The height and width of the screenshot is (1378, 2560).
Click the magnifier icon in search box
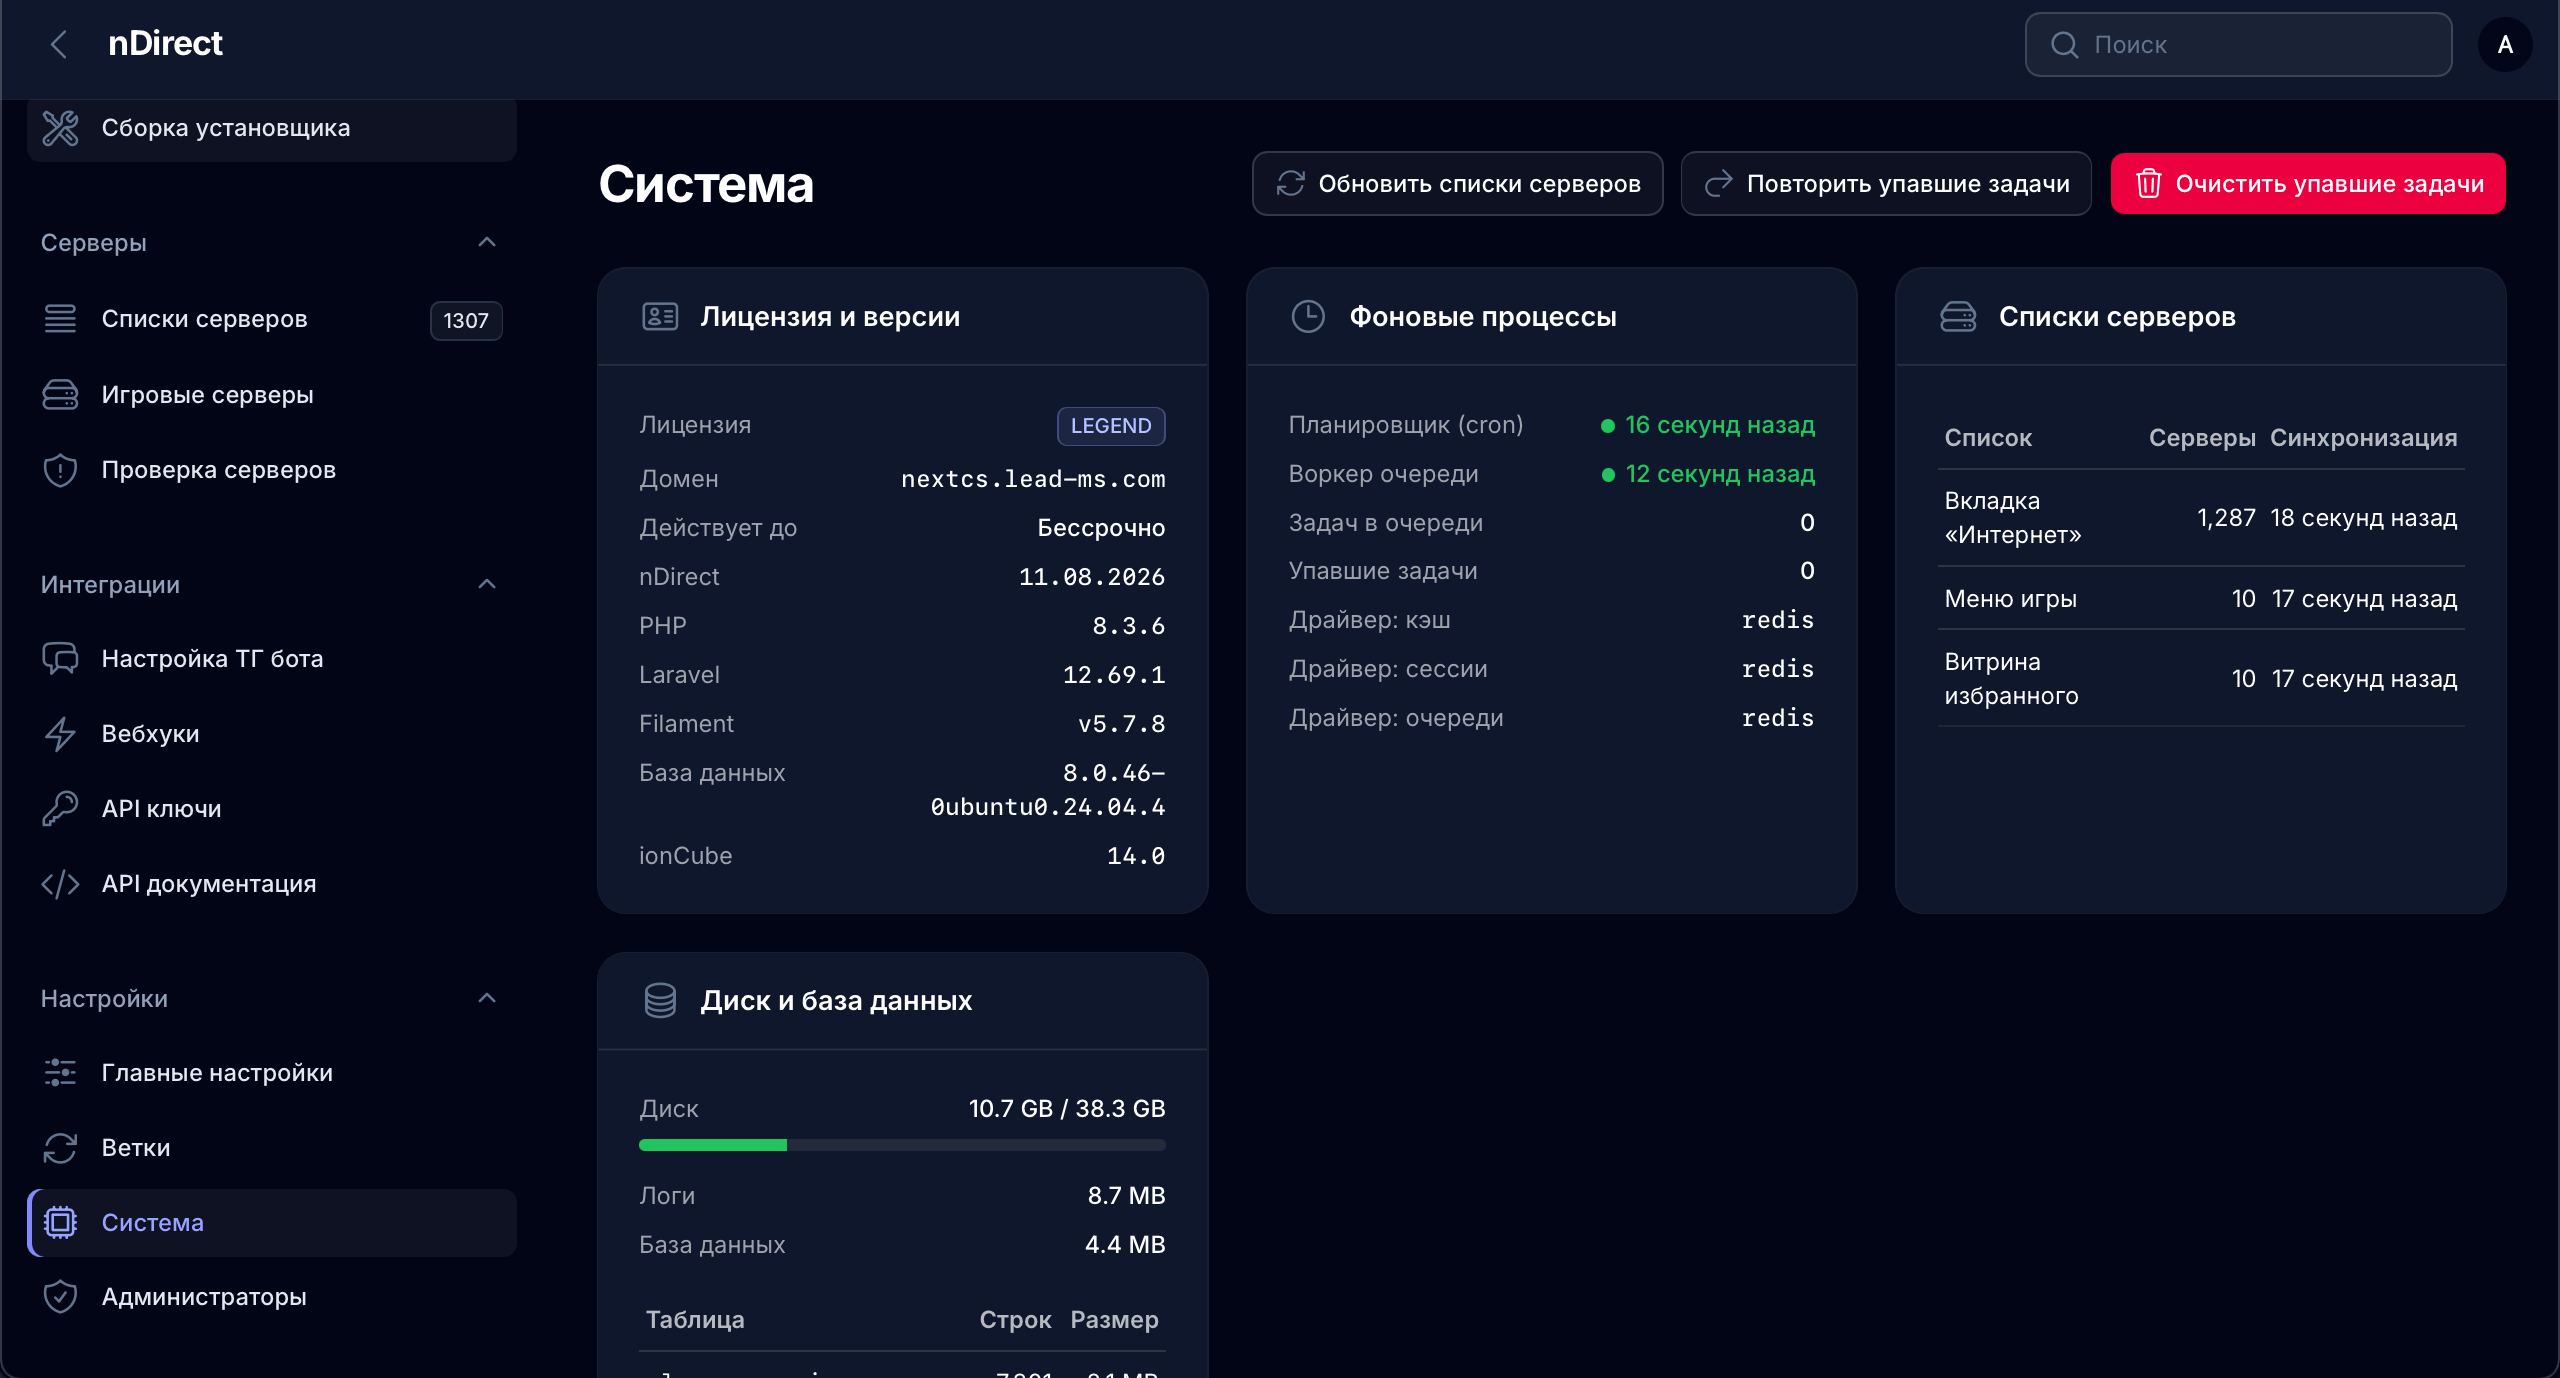point(2064,45)
